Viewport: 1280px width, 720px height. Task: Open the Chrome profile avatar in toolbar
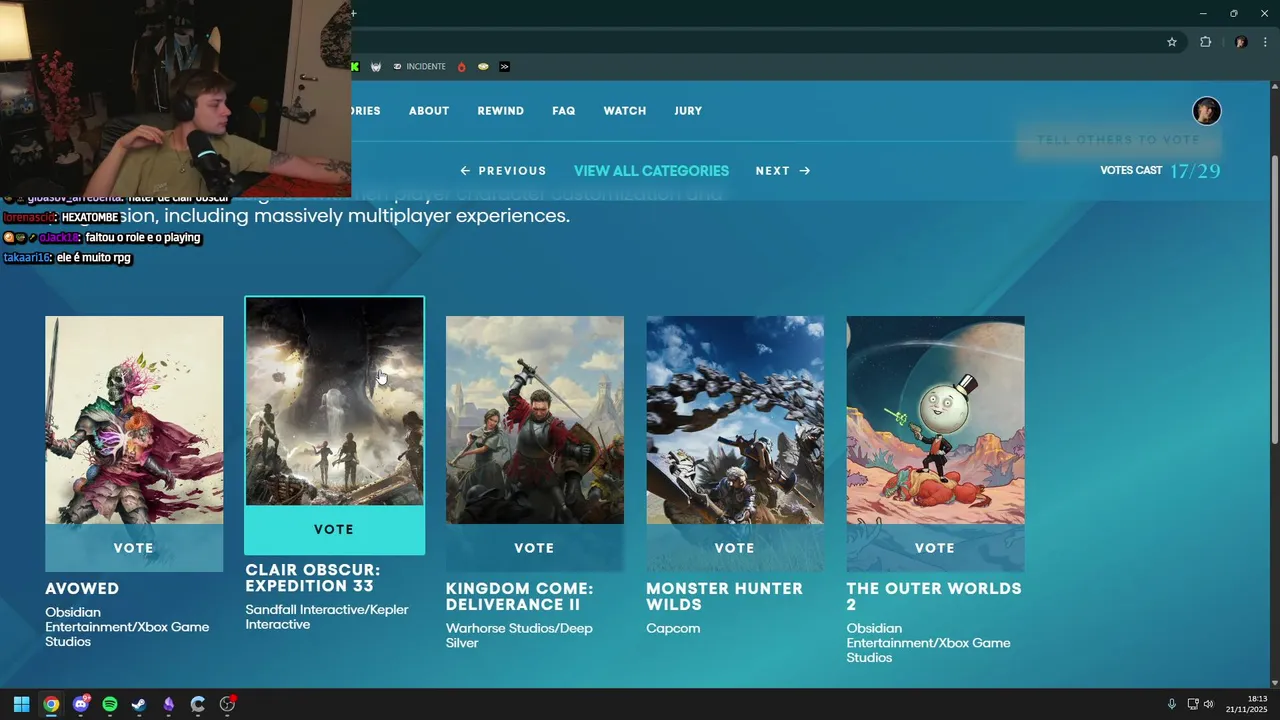pos(1241,42)
